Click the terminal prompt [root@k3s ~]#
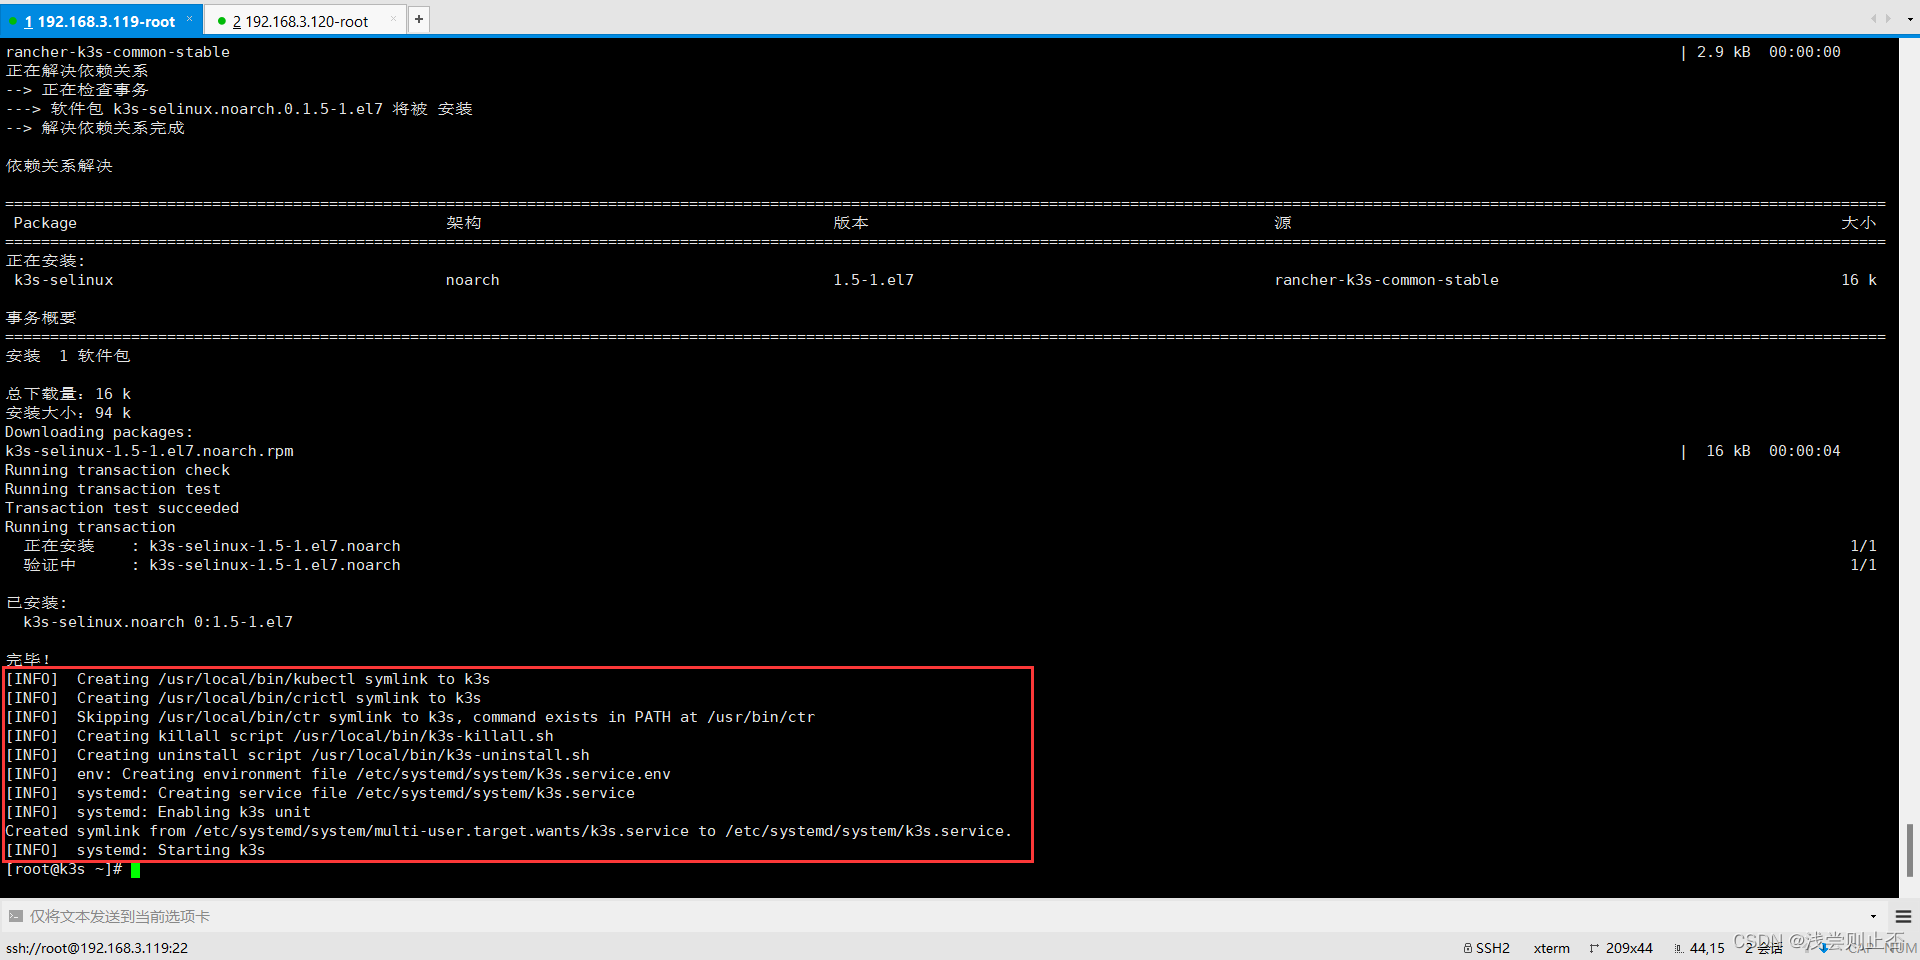The image size is (1920, 960). pos(63,869)
